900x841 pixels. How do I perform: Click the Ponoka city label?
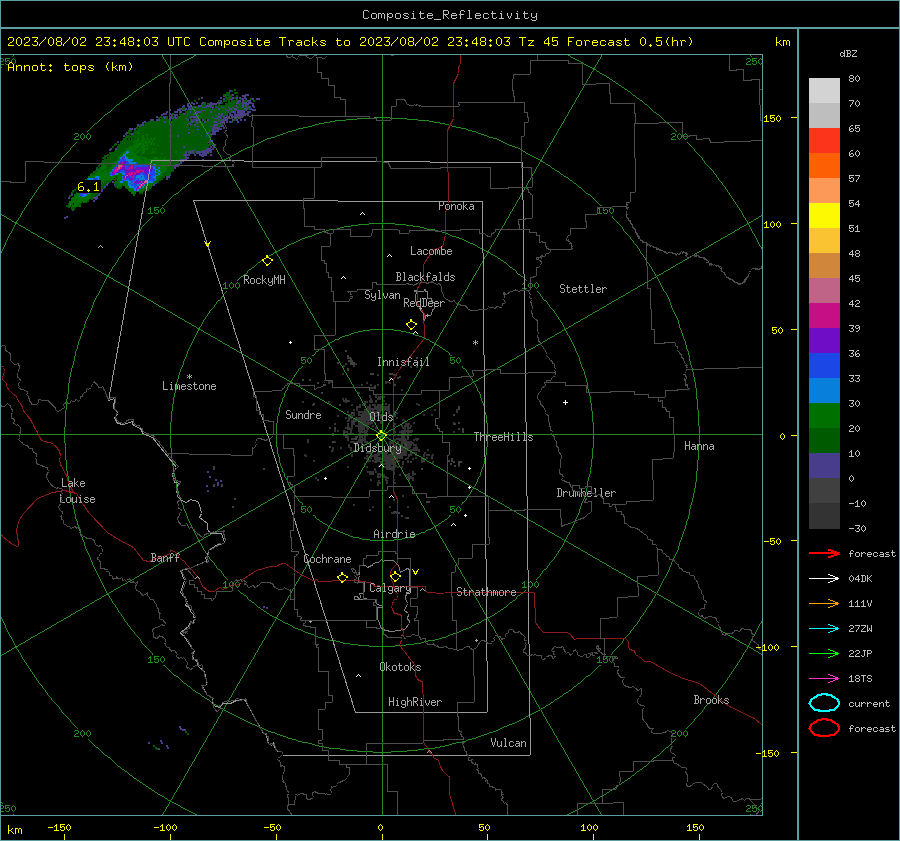tap(456, 206)
